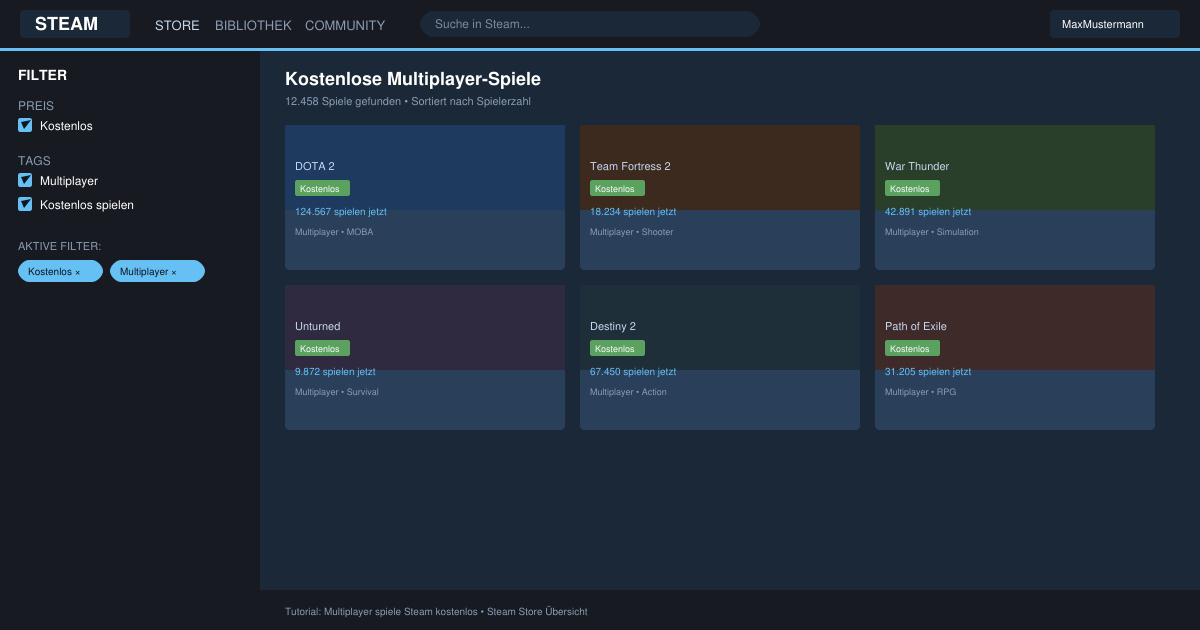1200x630 pixels.
Task: Click '124.567 spielen jetzt' player count
Action: [341, 212]
